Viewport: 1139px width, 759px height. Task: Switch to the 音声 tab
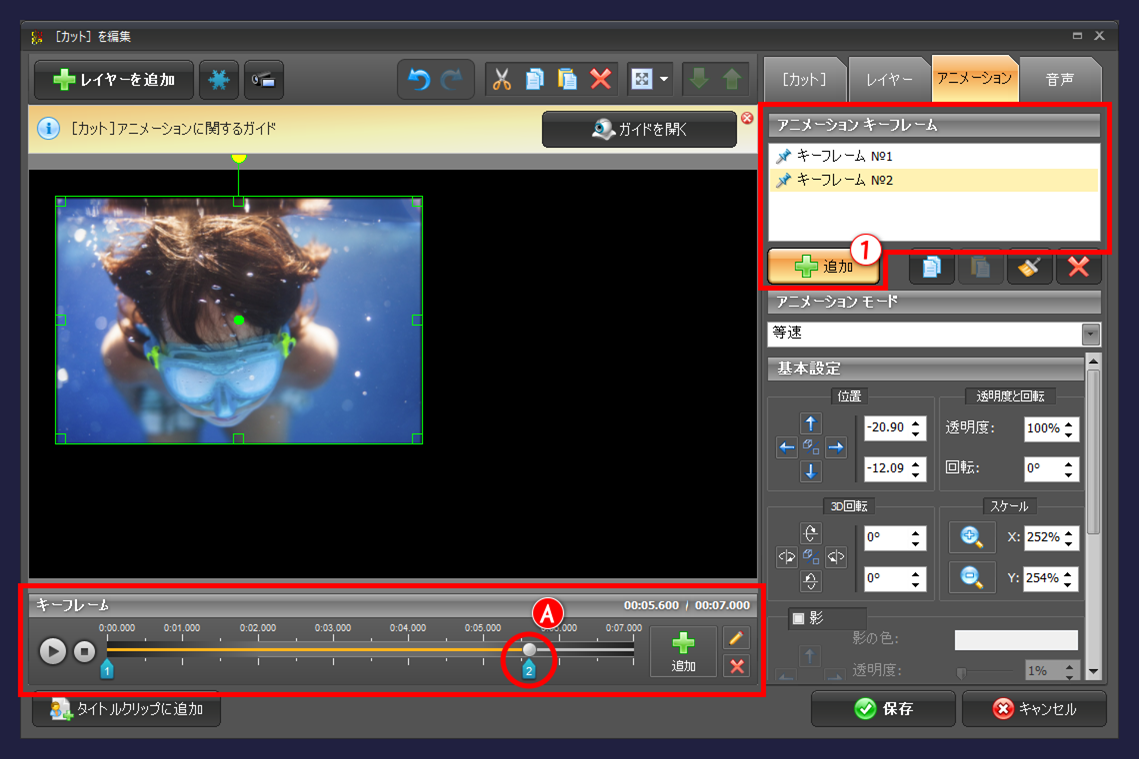[x=1060, y=79]
